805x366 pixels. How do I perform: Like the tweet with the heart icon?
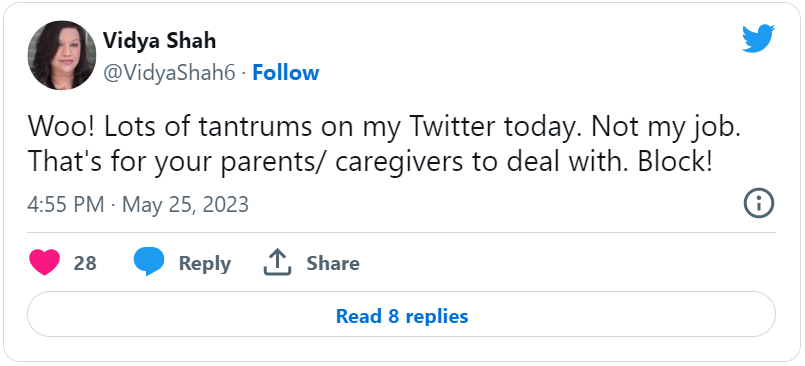click(x=45, y=262)
